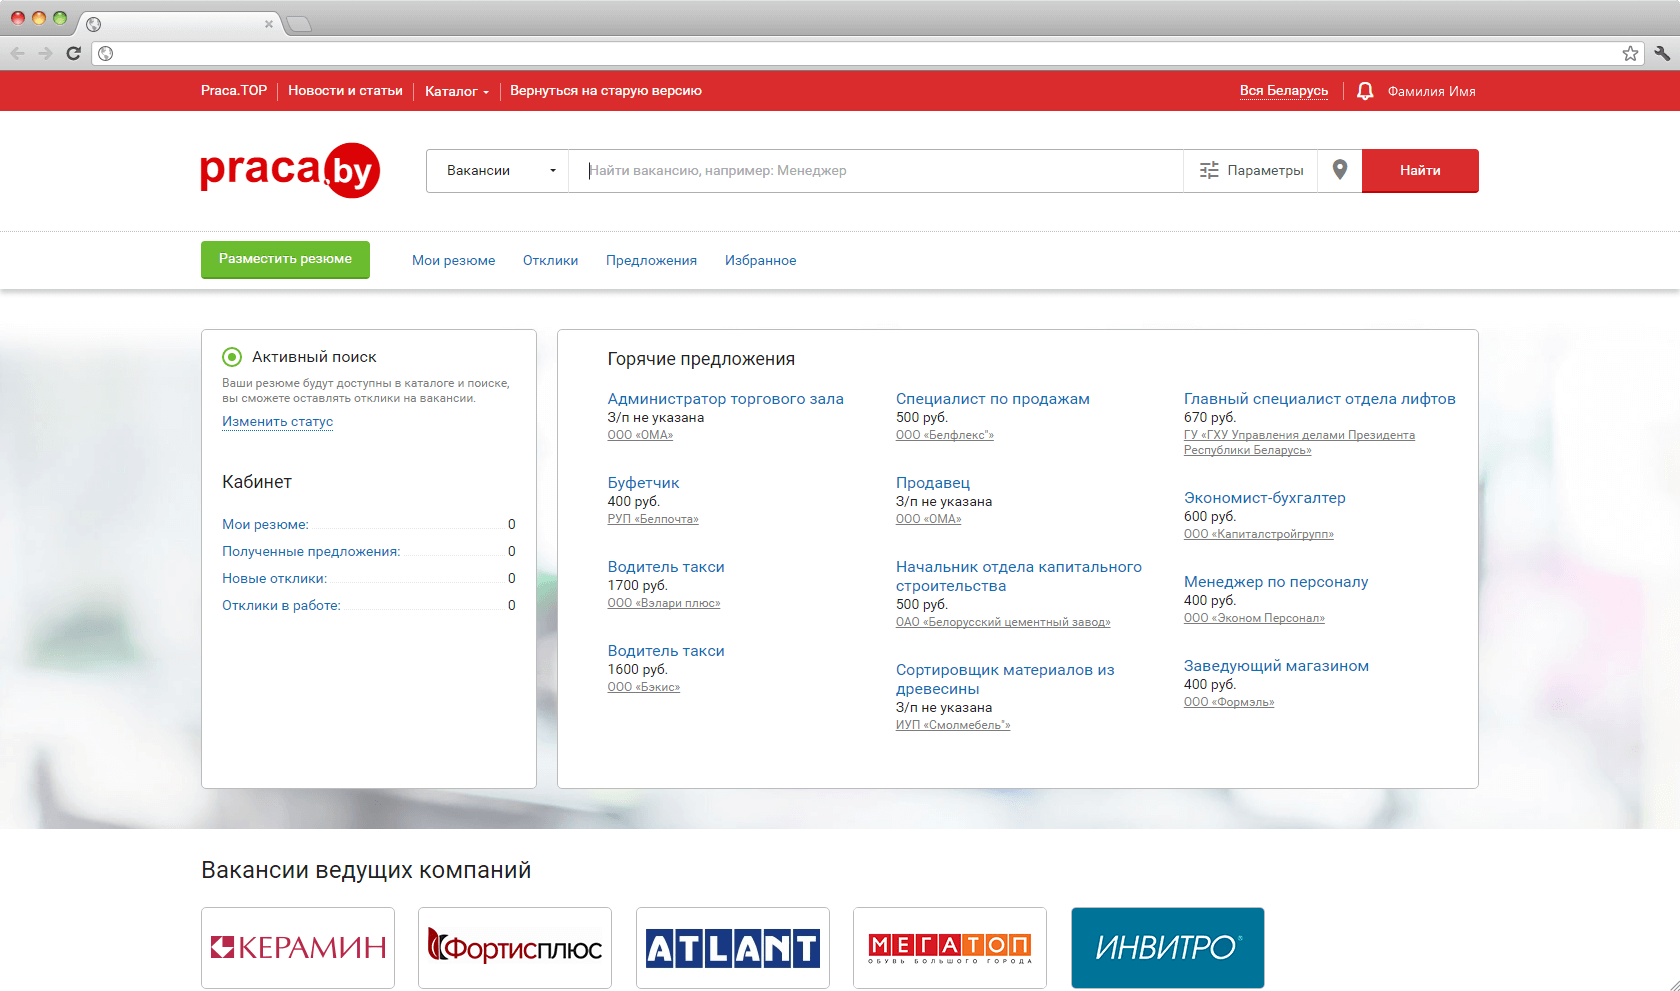Open the Экономист-бухгалтер vacancy
The image size is (1680, 991).
click(1264, 498)
